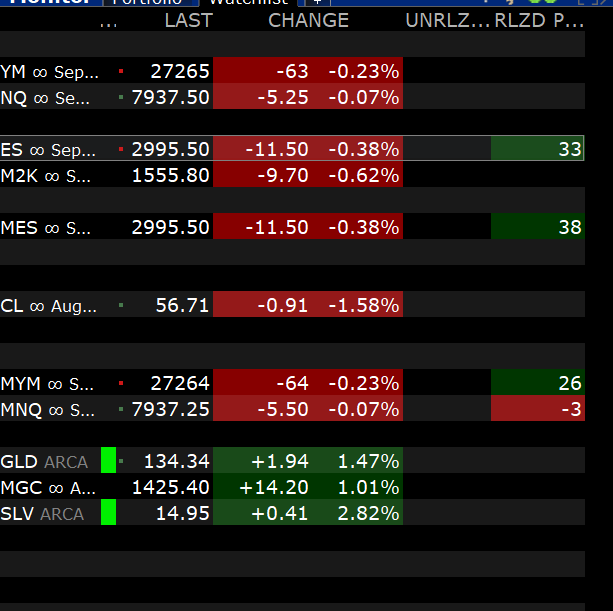Viewport: 613px width, 611px height.
Task: Click the red tick dot in the ES Sep row
Action: pos(121,149)
